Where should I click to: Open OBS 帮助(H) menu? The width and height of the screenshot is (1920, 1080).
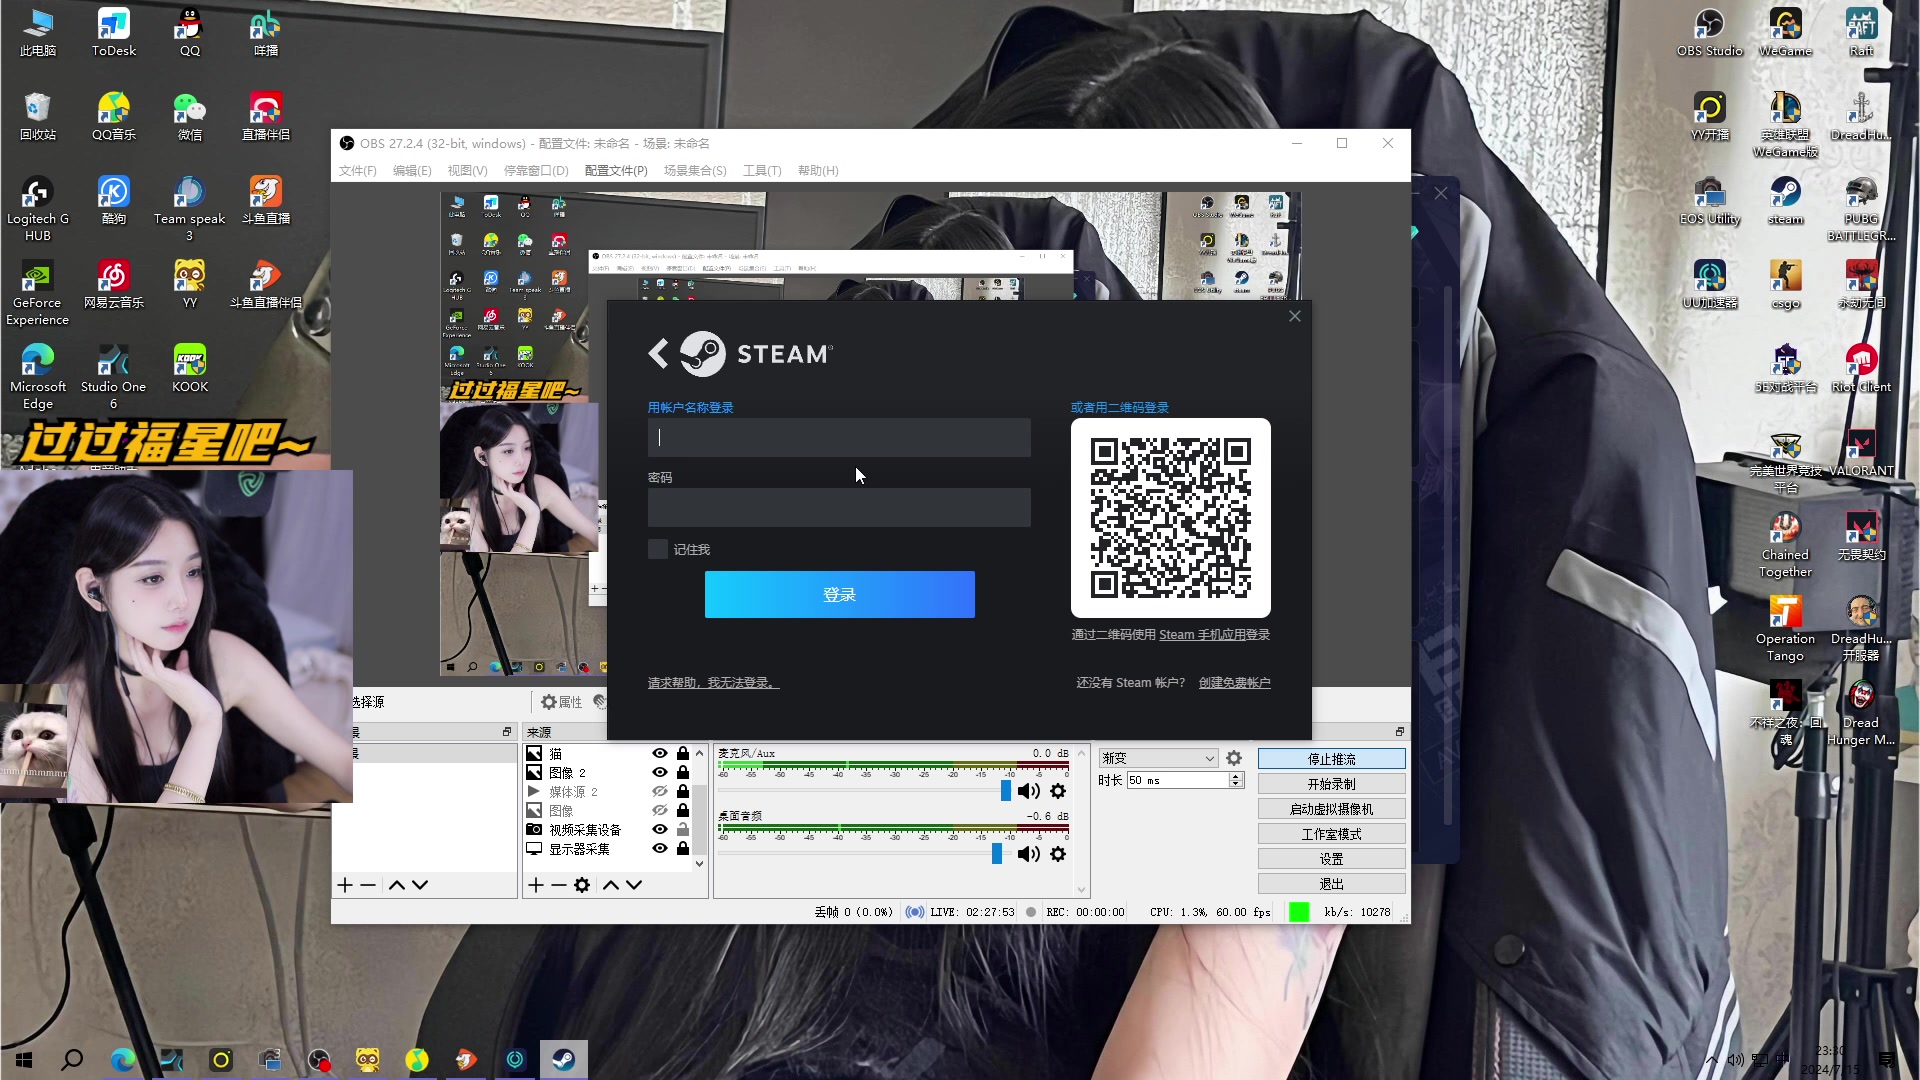click(818, 171)
